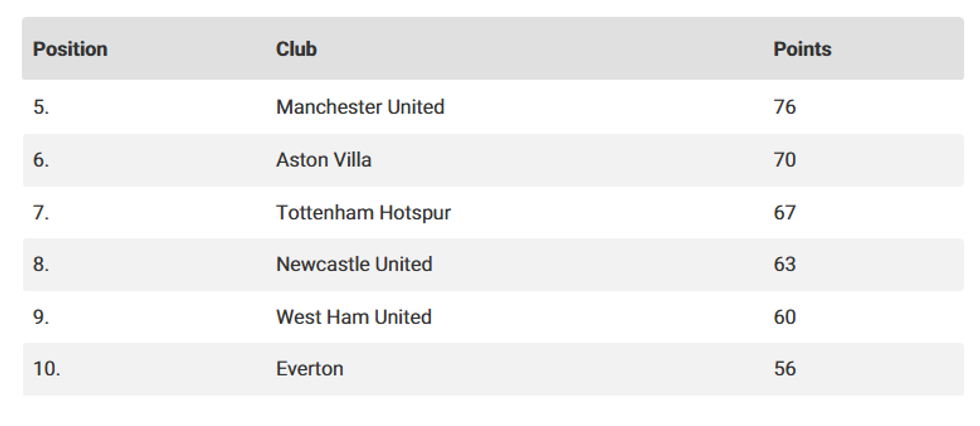Click position number 7 cell

41,213
